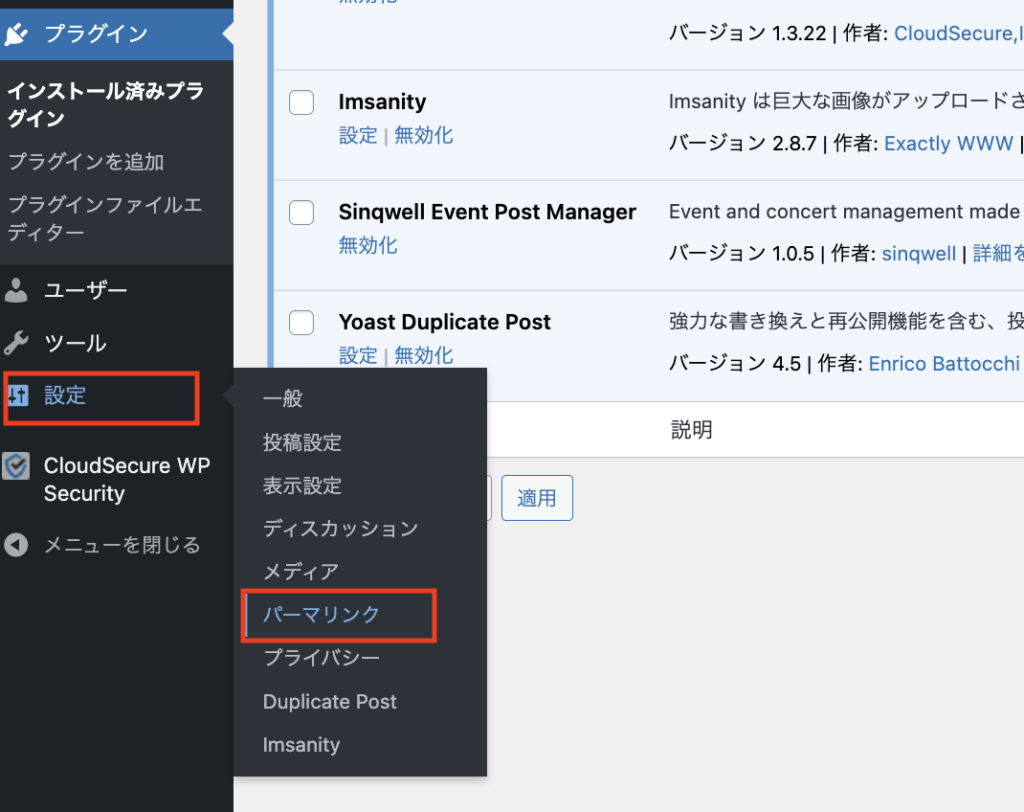Choose 投稿設定 in the settings submenu
Image resolution: width=1024 pixels, height=812 pixels.
[302, 442]
